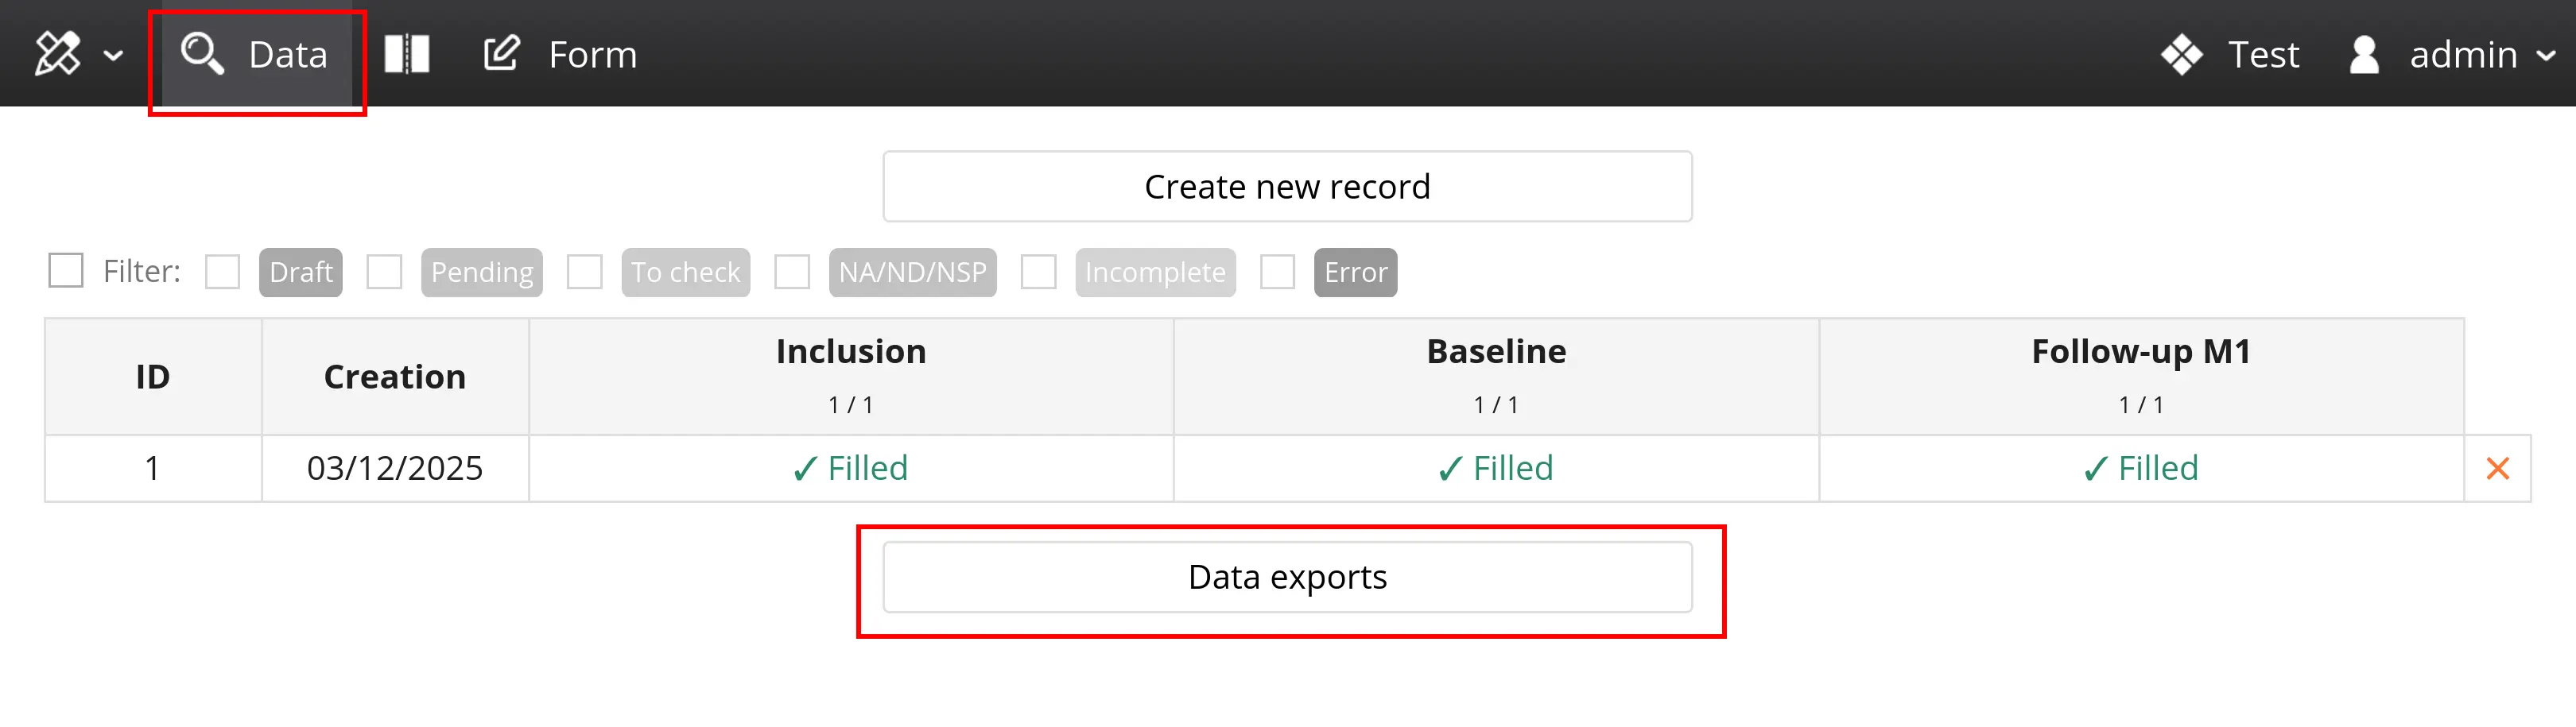The image size is (2576, 727).
Task: Click the Test project diamond icon
Action: (2181, 55)
